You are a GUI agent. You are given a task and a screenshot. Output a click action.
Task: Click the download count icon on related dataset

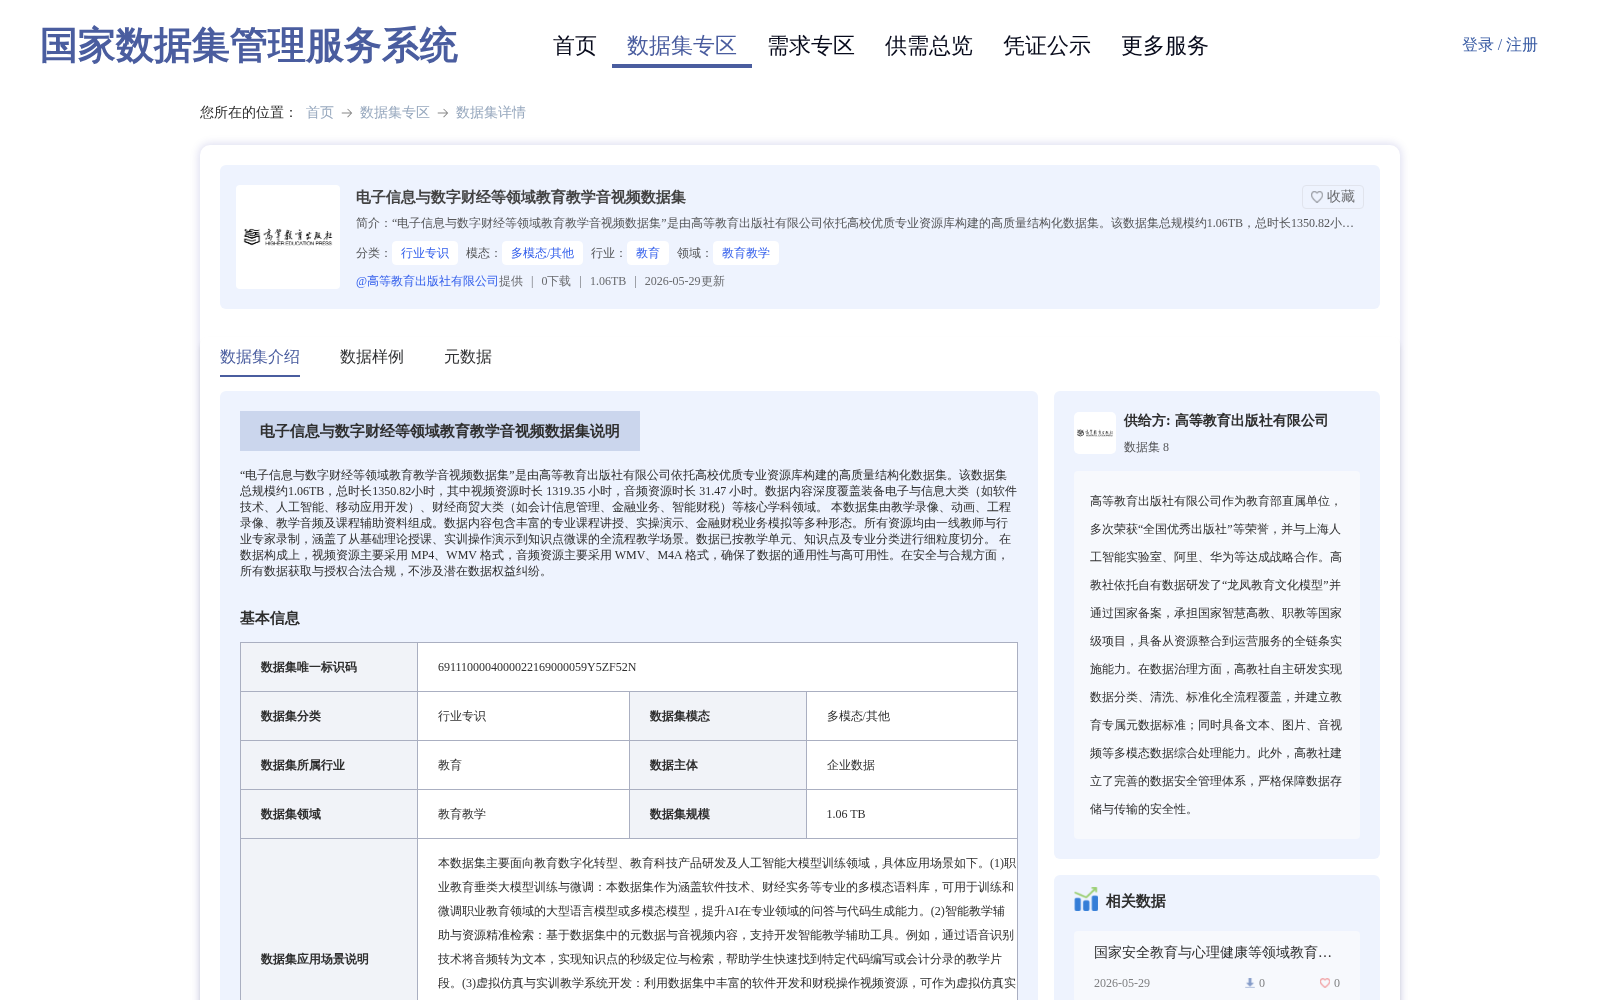(1249, 983)
